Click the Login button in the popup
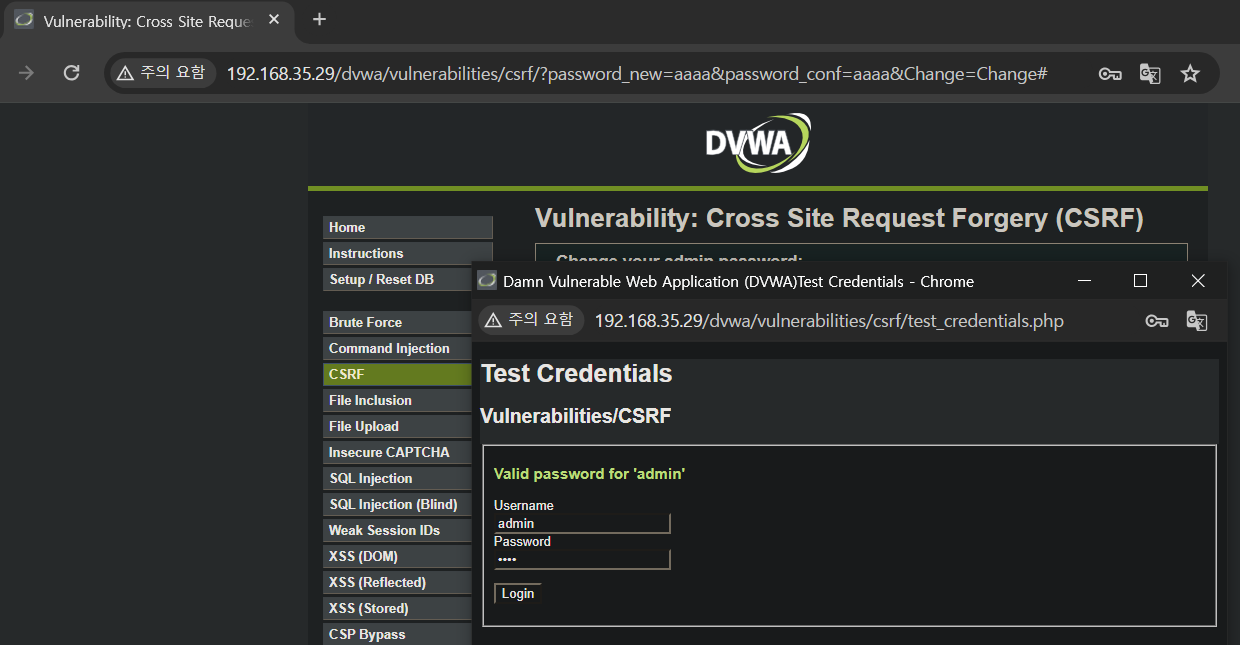 click(x=518, y=593)
